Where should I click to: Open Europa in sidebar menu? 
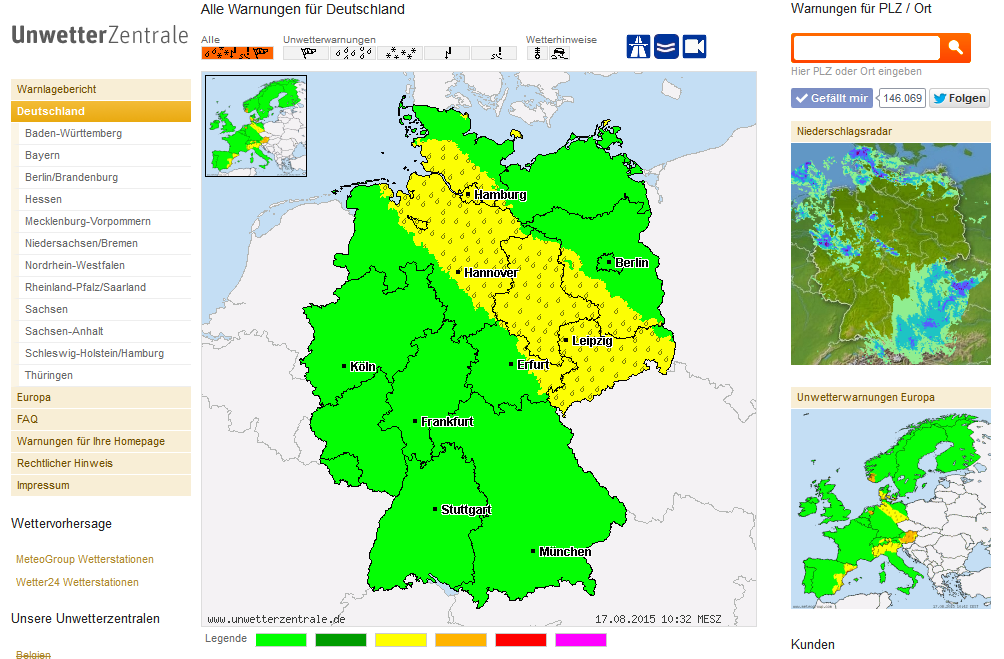(101, 397)
